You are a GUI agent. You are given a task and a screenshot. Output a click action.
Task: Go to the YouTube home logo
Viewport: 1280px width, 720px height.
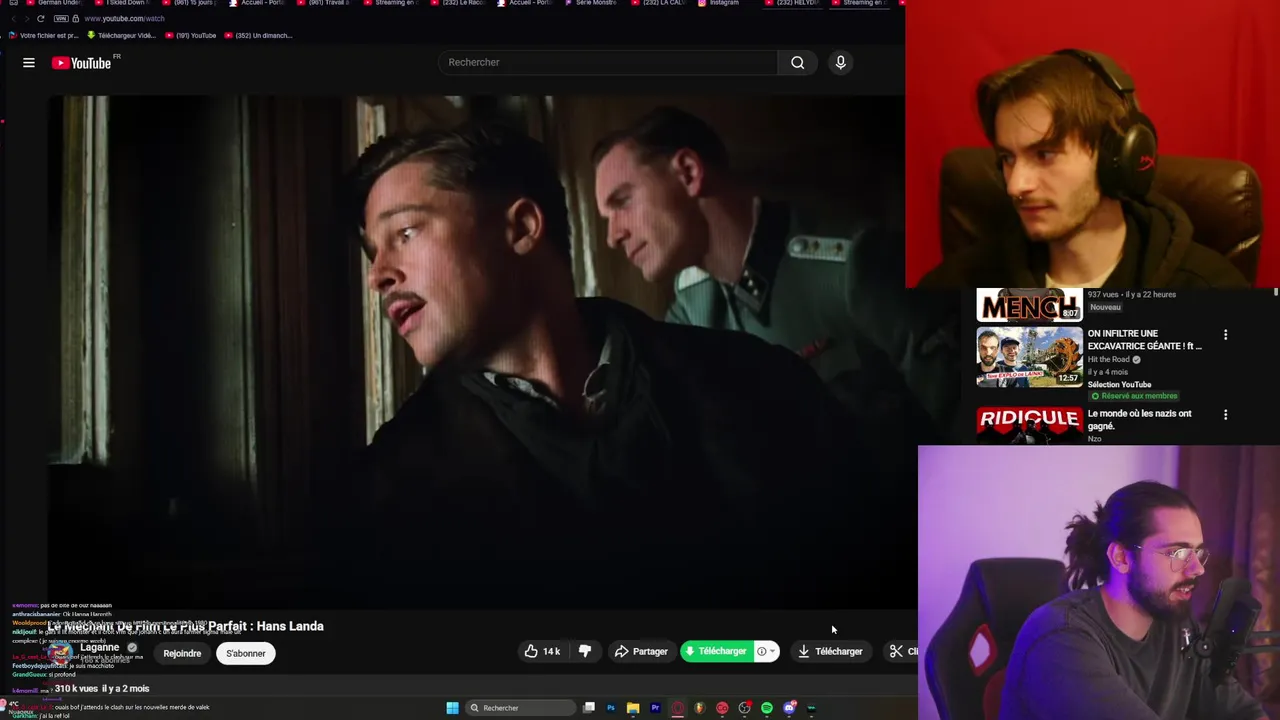coord(82,63)
